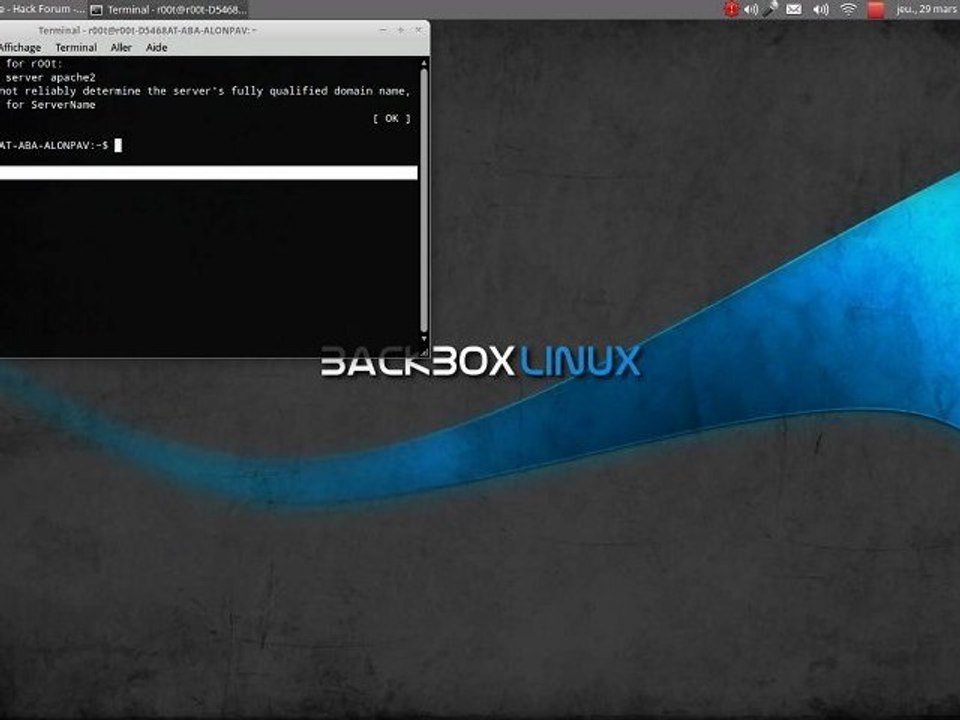Image resolution: width=960 pixels, height=720 pixels.
Task: Minimize the Terminal window
Action: coord(383,30)
